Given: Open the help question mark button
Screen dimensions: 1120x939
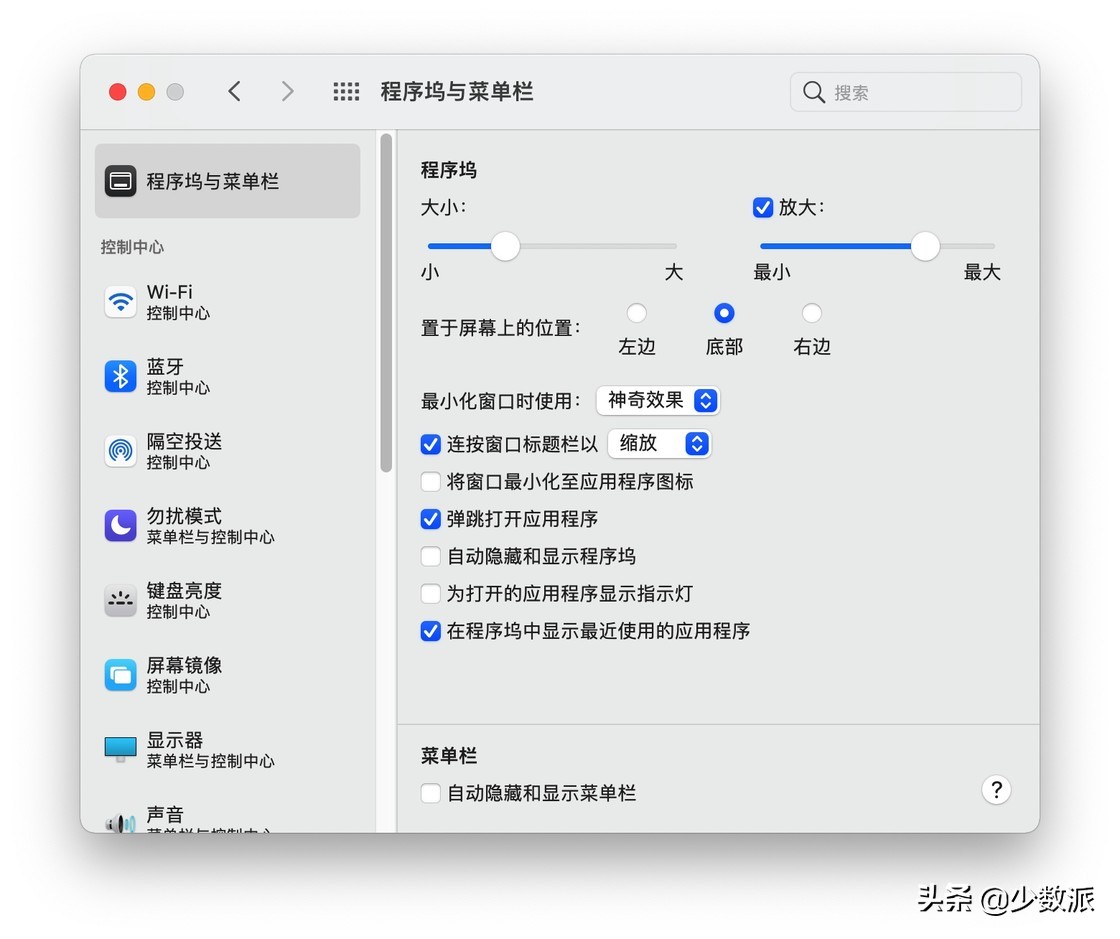Looking at the screenshot, I should click(996, 790).
